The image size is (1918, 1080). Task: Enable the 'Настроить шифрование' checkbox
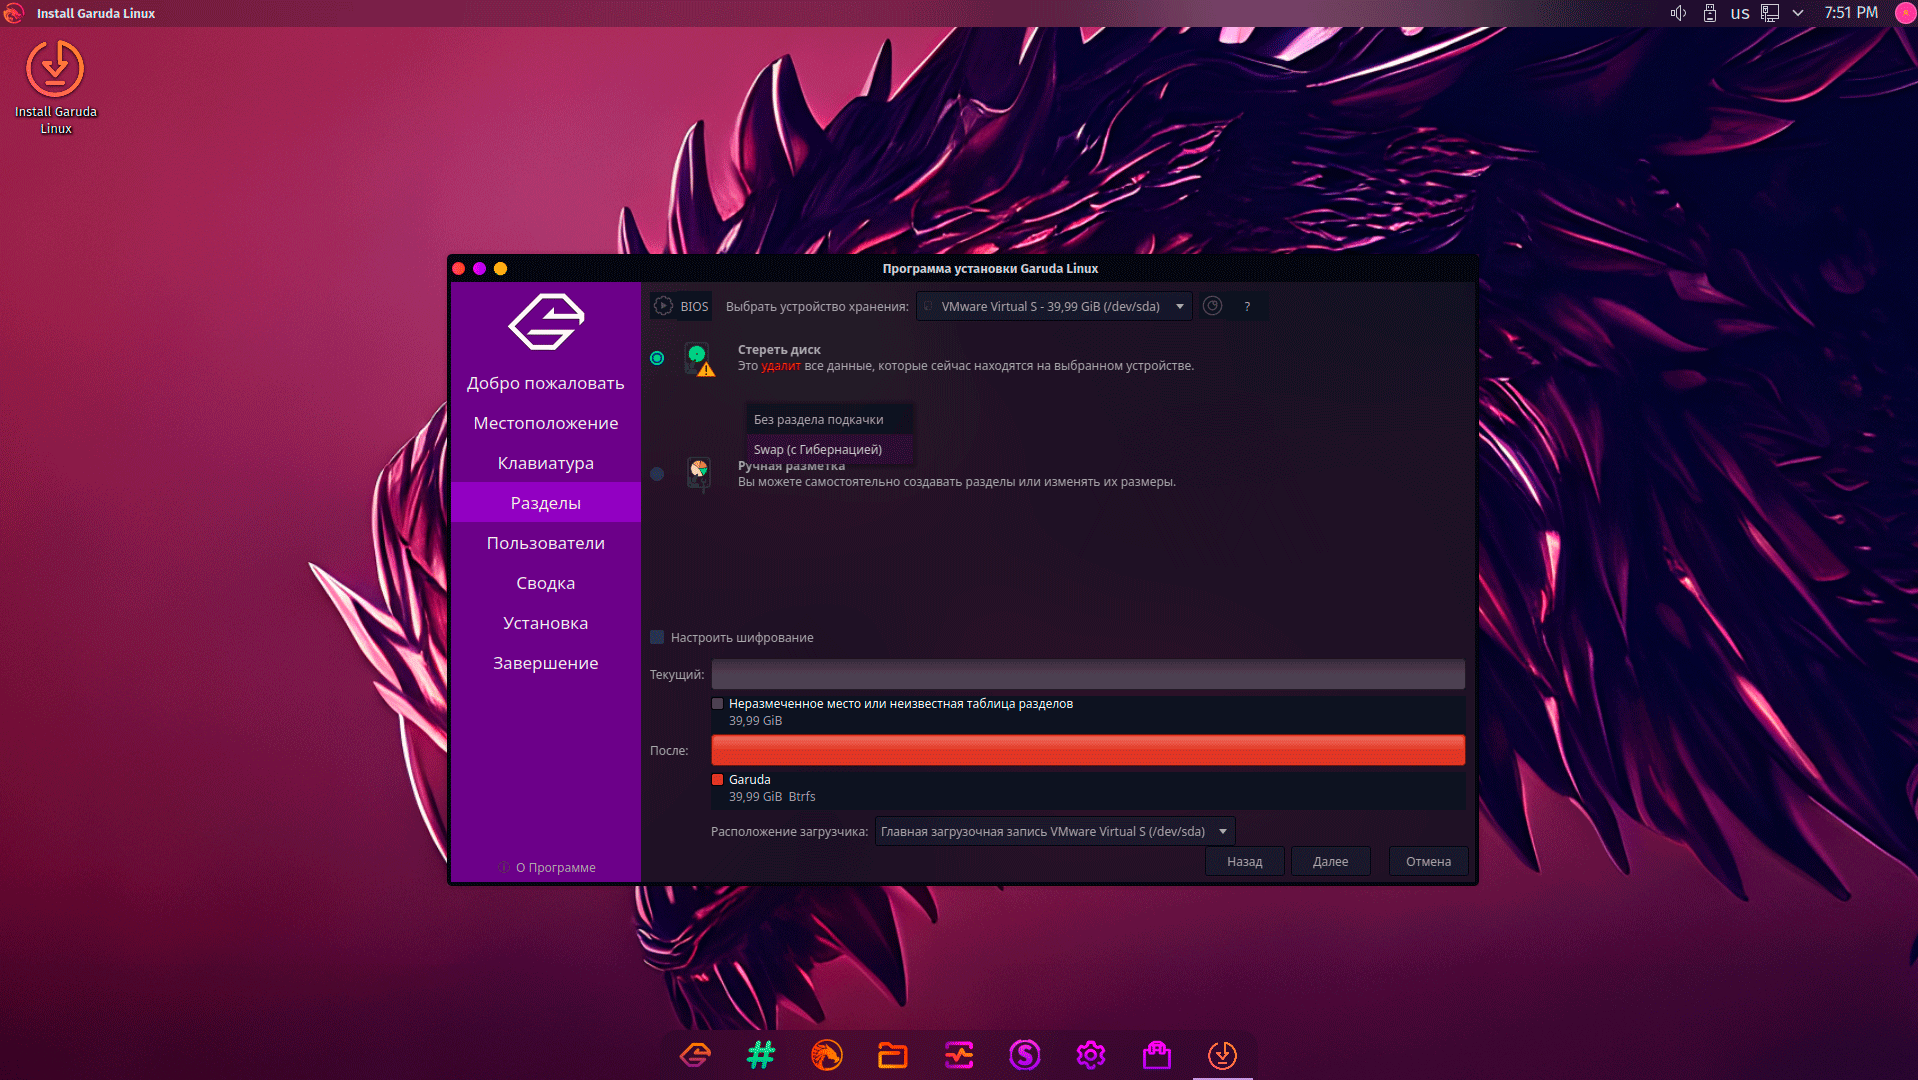click(657, 637)
